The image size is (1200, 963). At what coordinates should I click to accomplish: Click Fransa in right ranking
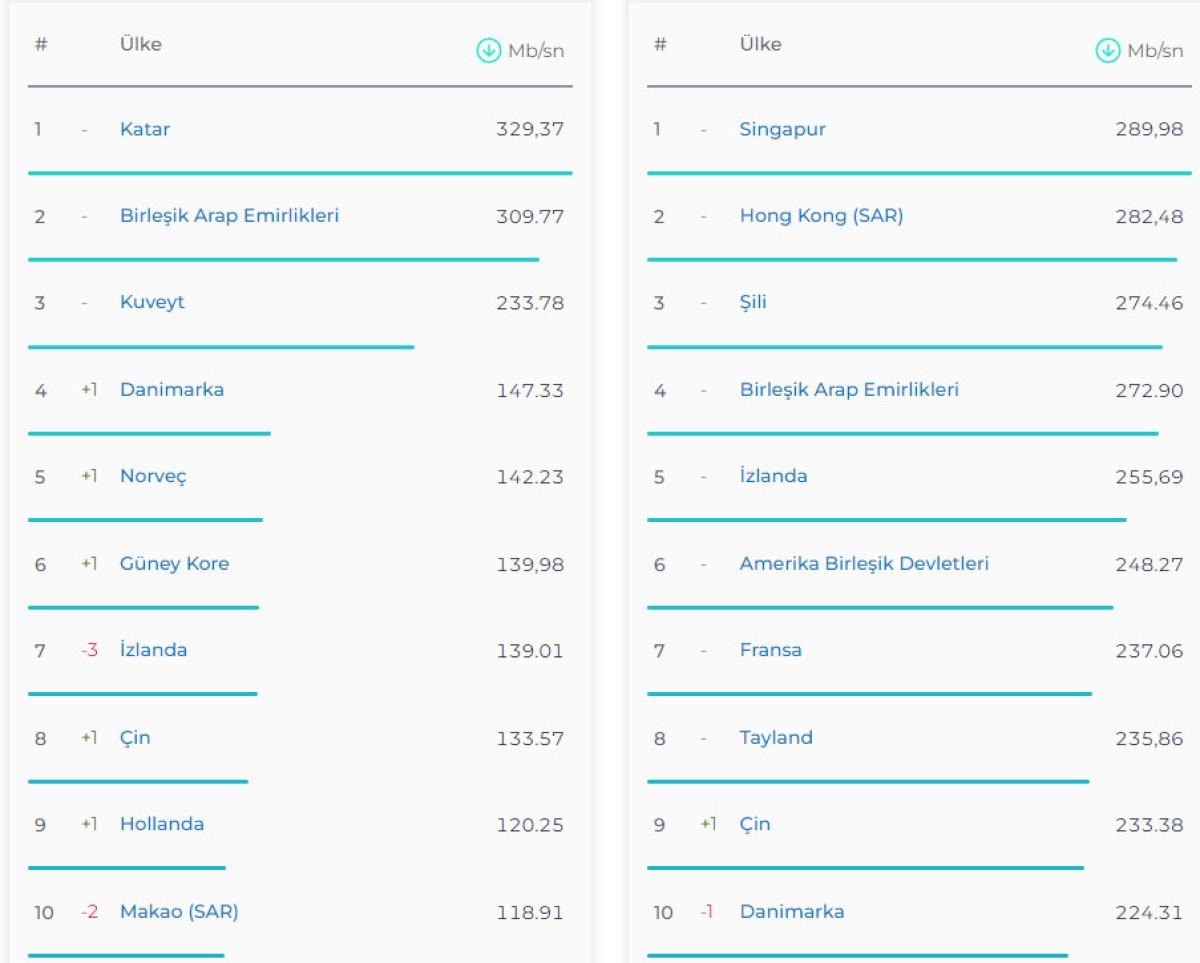pos(770,650)
